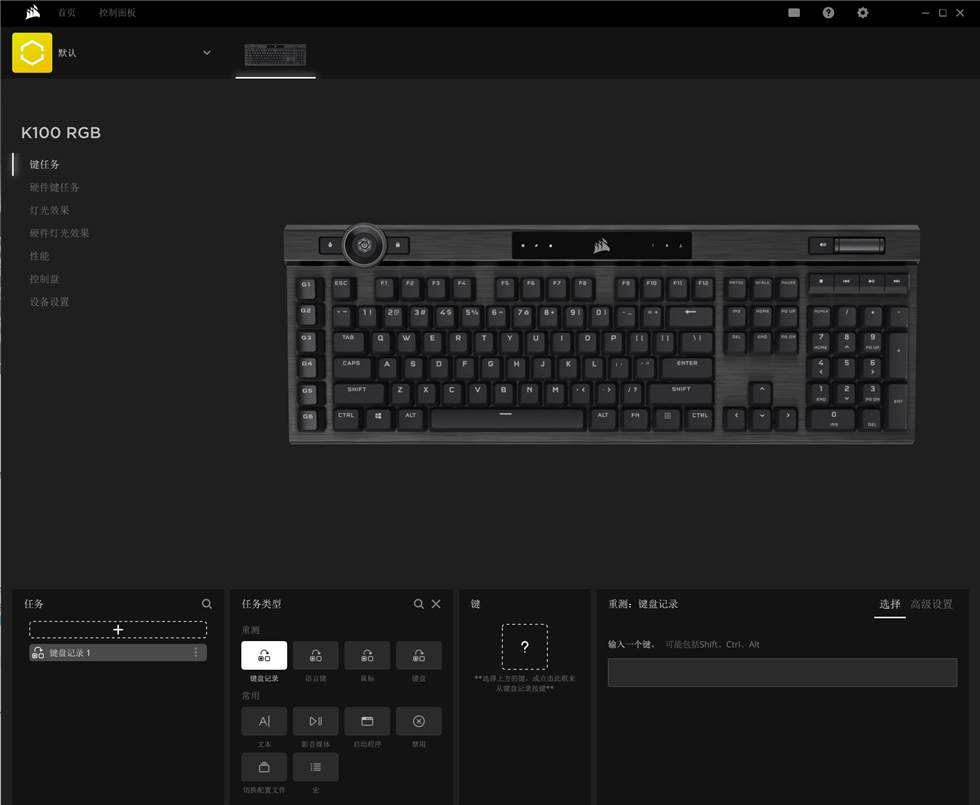Select the G4 macro key
This screenshot has width=980, height=805.
[x=307, y=366]
